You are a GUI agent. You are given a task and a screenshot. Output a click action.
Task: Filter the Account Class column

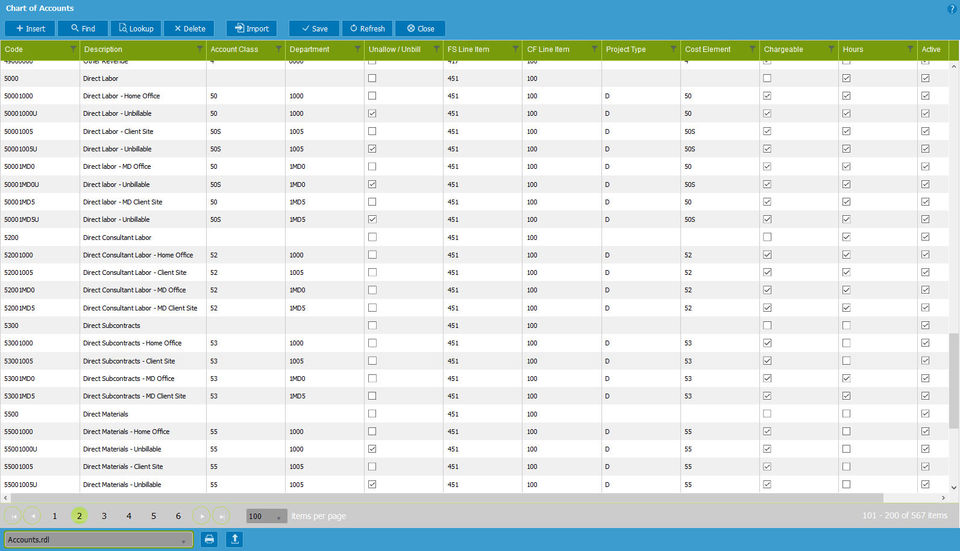(279, 49)
